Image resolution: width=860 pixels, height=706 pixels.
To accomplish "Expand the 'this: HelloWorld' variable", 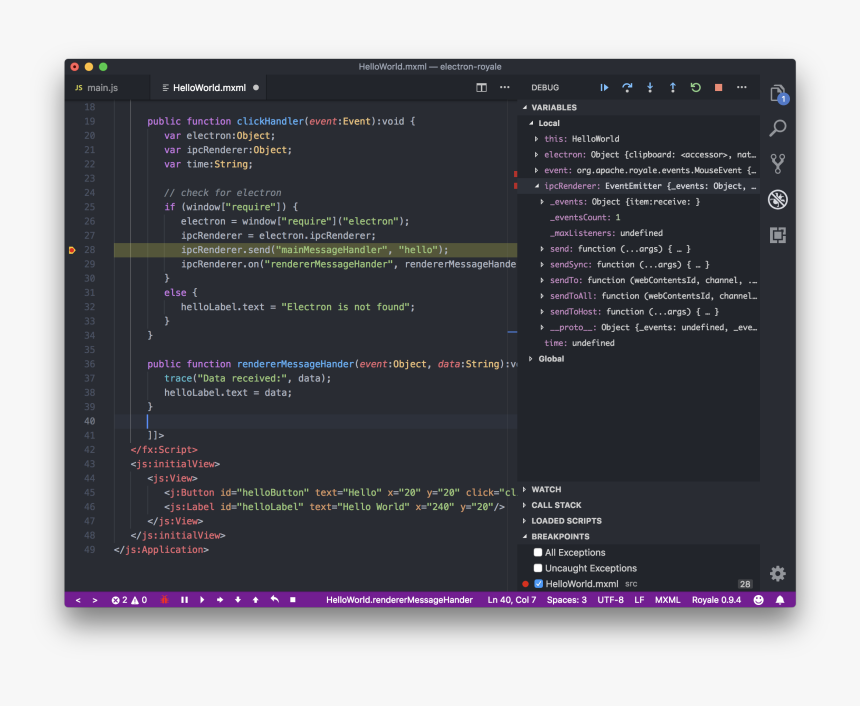I will pos(536,139).
